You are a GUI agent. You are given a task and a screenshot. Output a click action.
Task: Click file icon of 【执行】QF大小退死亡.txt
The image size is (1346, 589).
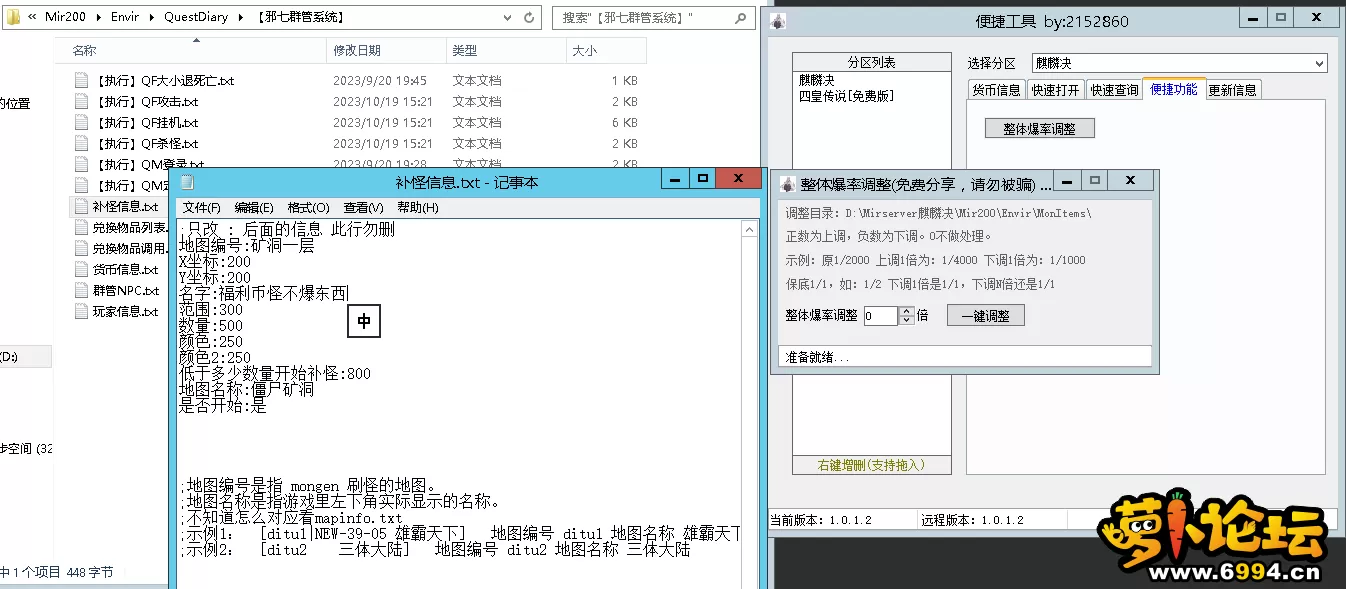click(82, 81)
